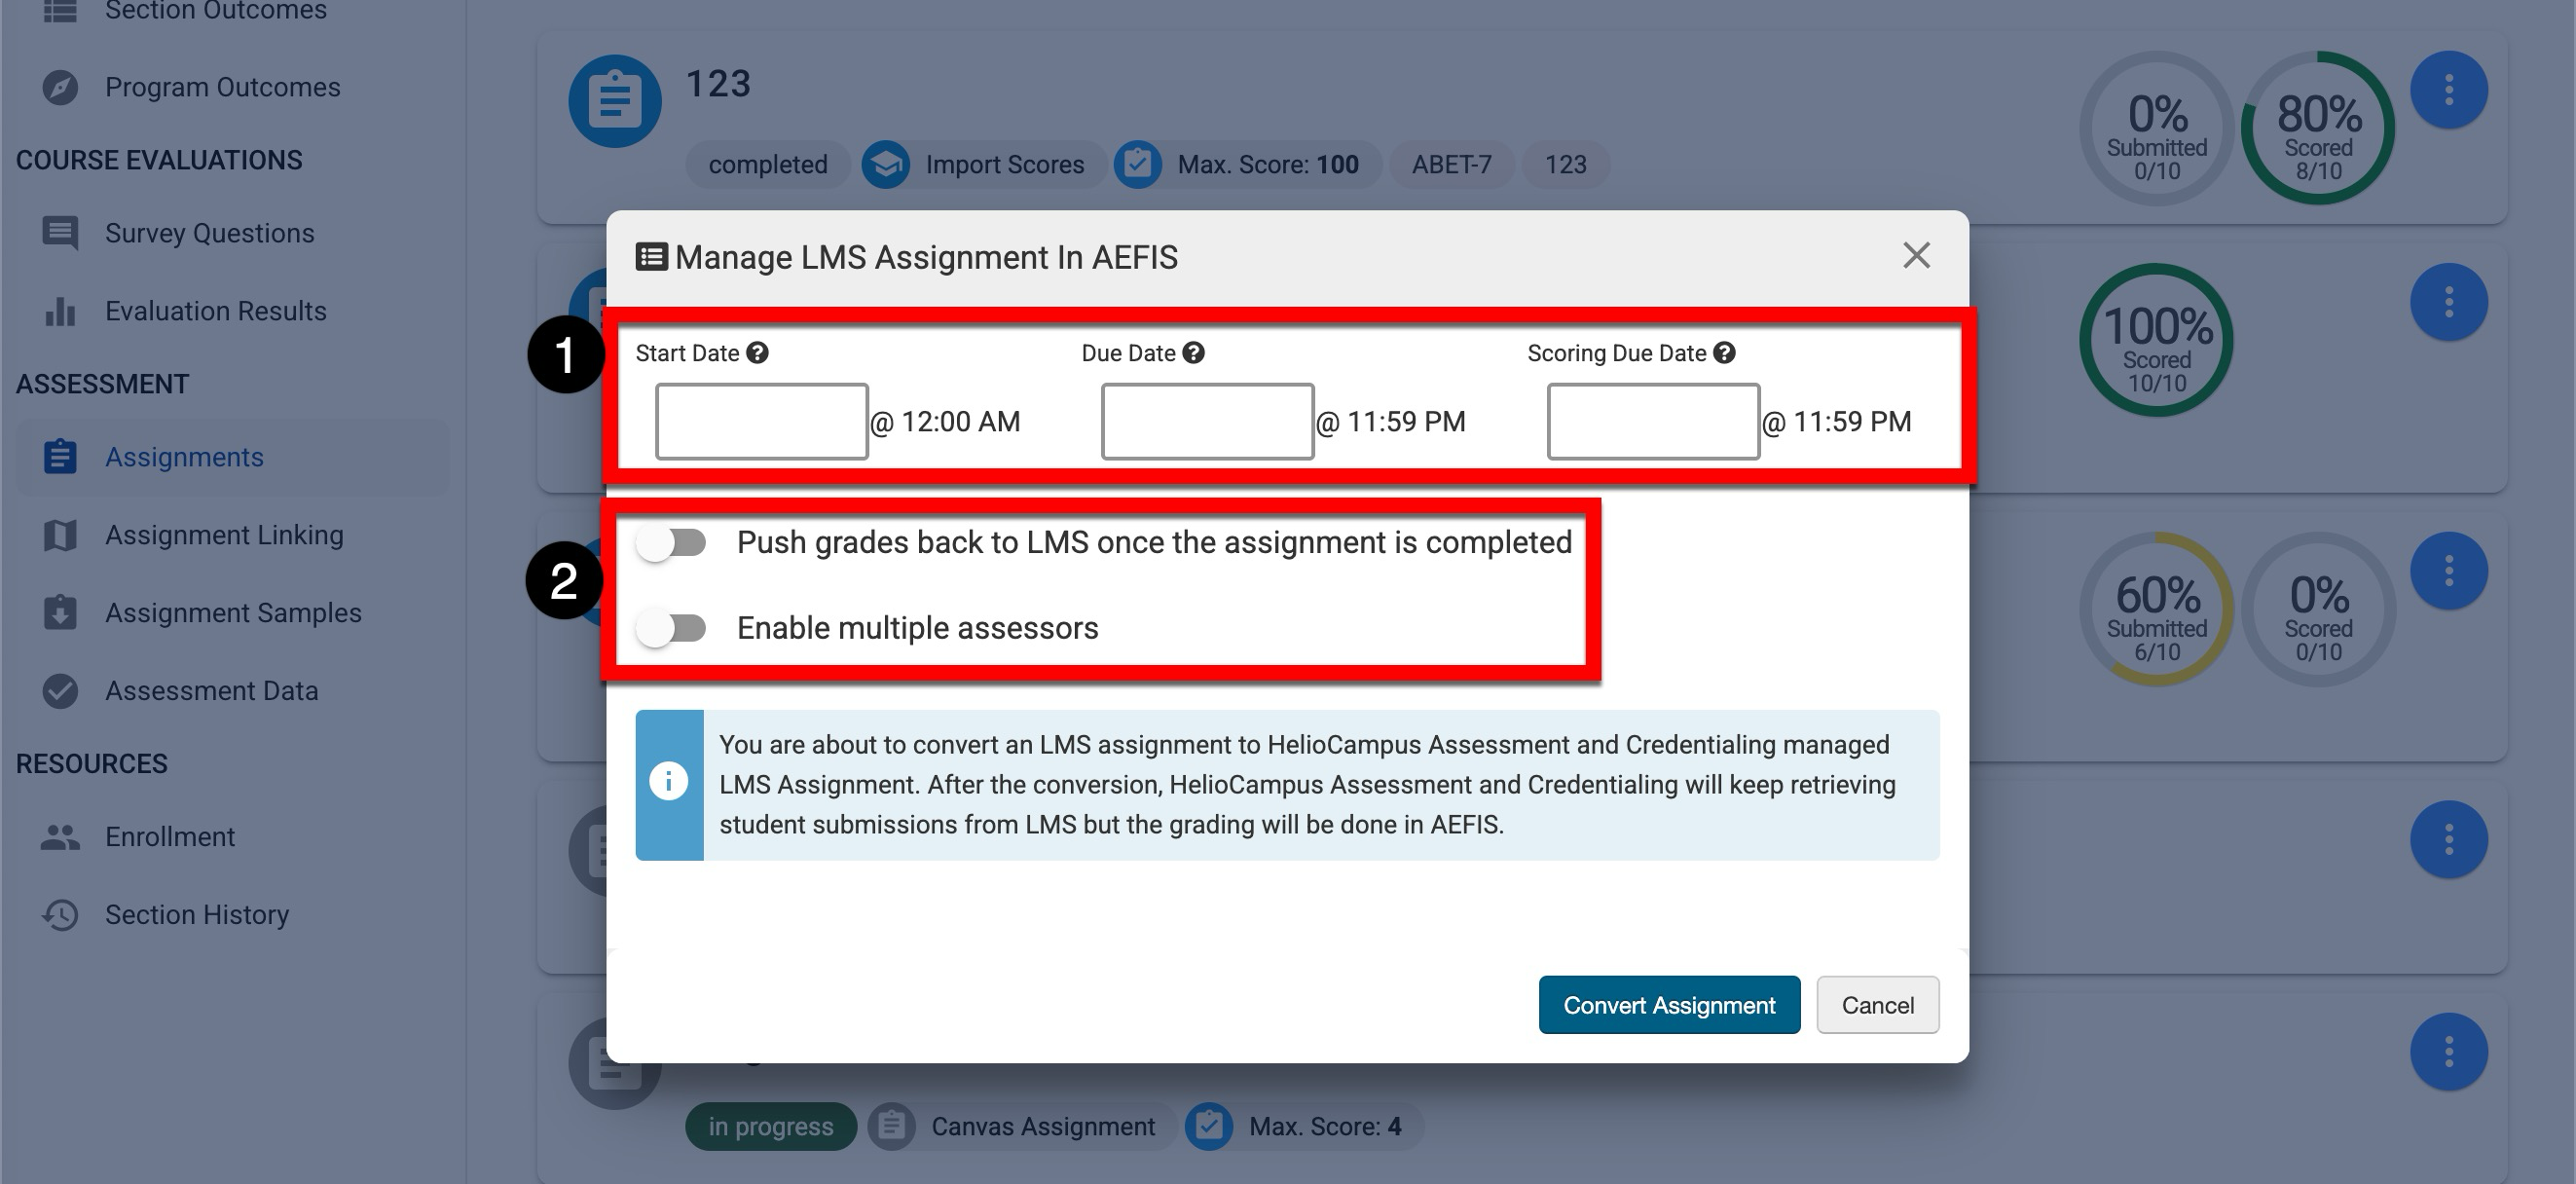Click Cancel in the dialog

tap(1877, 1005)
